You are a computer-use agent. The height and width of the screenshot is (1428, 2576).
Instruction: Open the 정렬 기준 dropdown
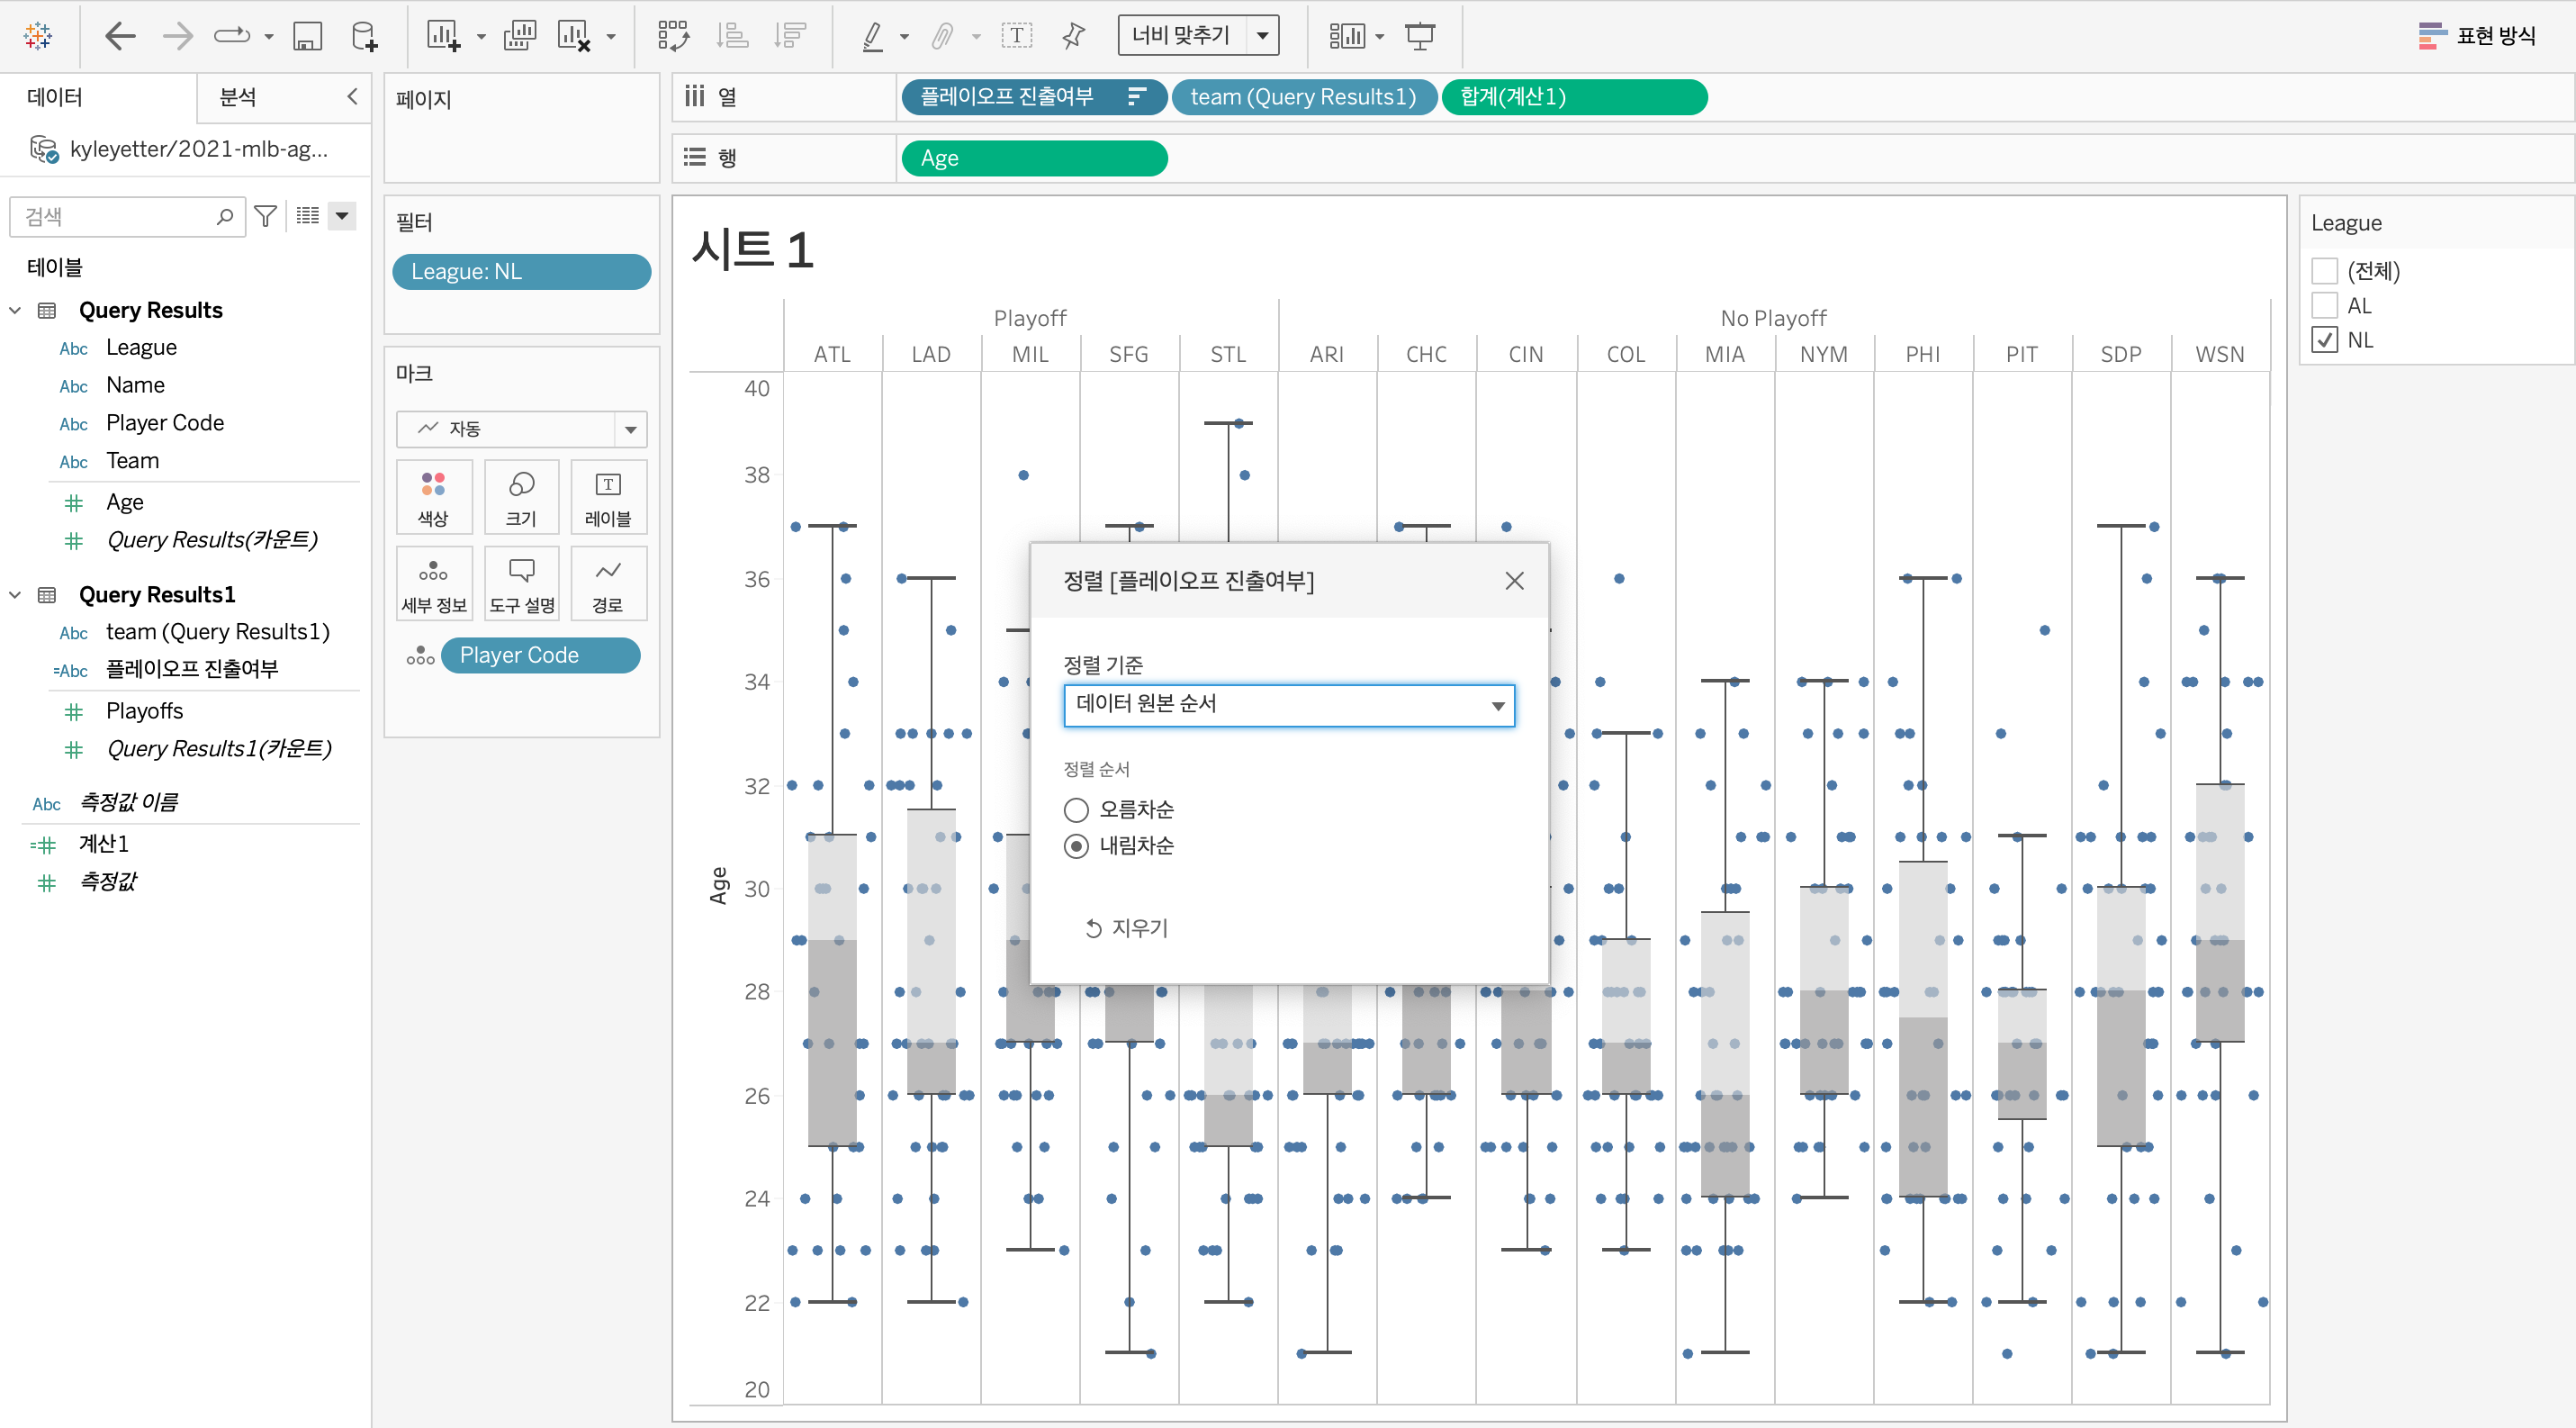point(1289,705)
